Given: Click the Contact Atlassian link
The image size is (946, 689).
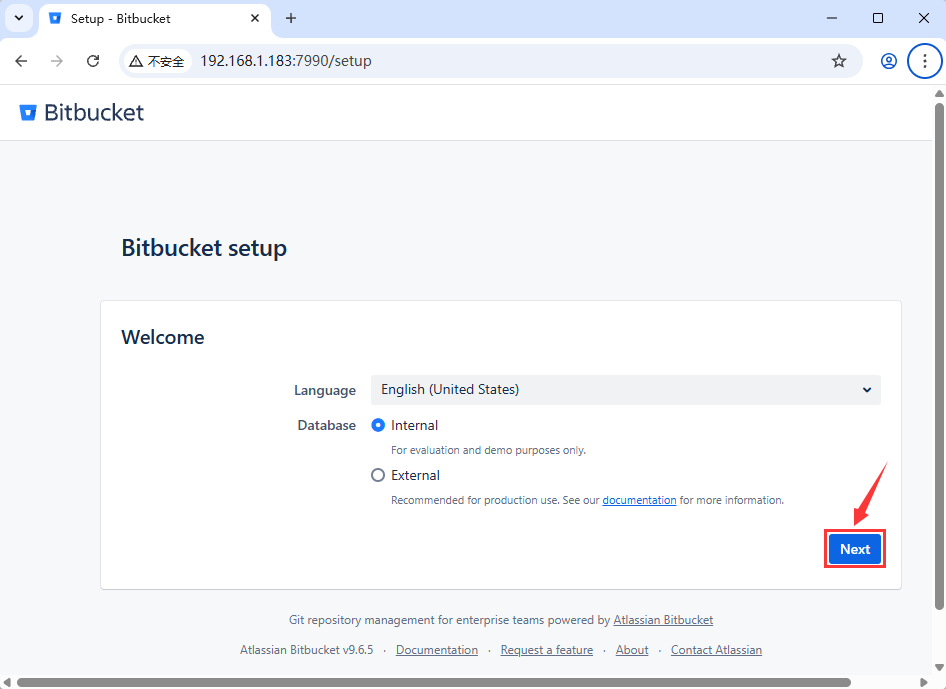Looking at the screenshot, I should coord(716,650).
